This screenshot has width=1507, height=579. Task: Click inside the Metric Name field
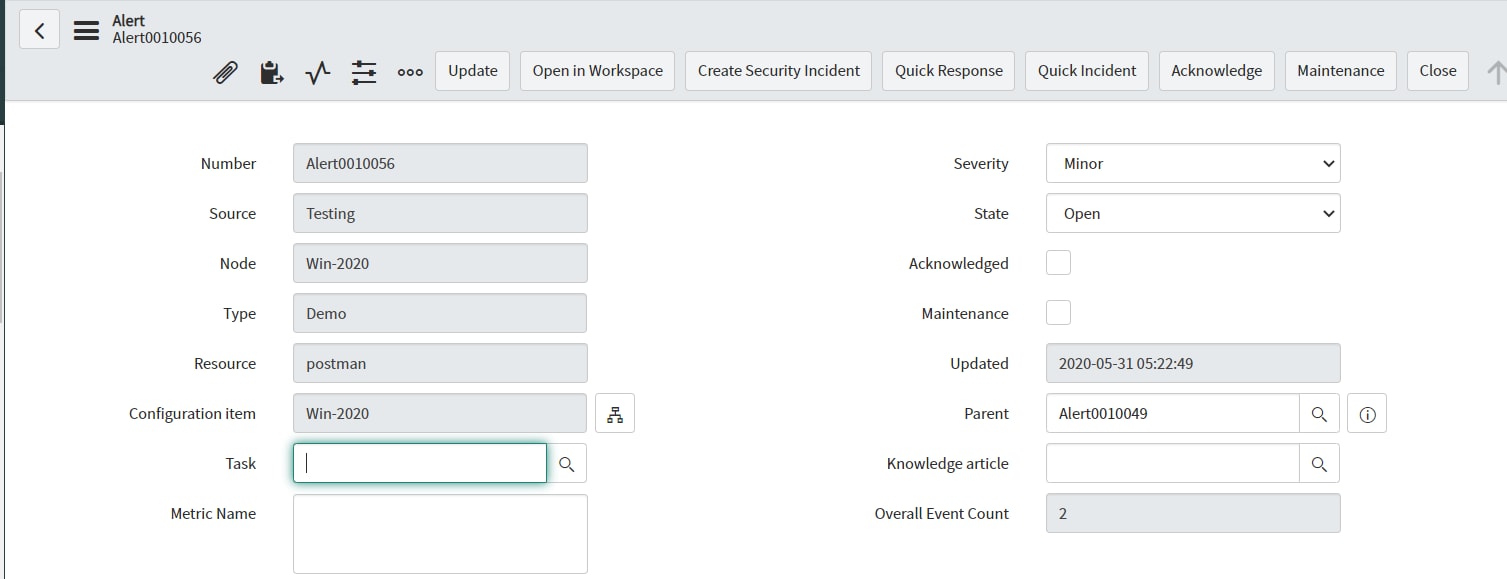tap(440, 533)
